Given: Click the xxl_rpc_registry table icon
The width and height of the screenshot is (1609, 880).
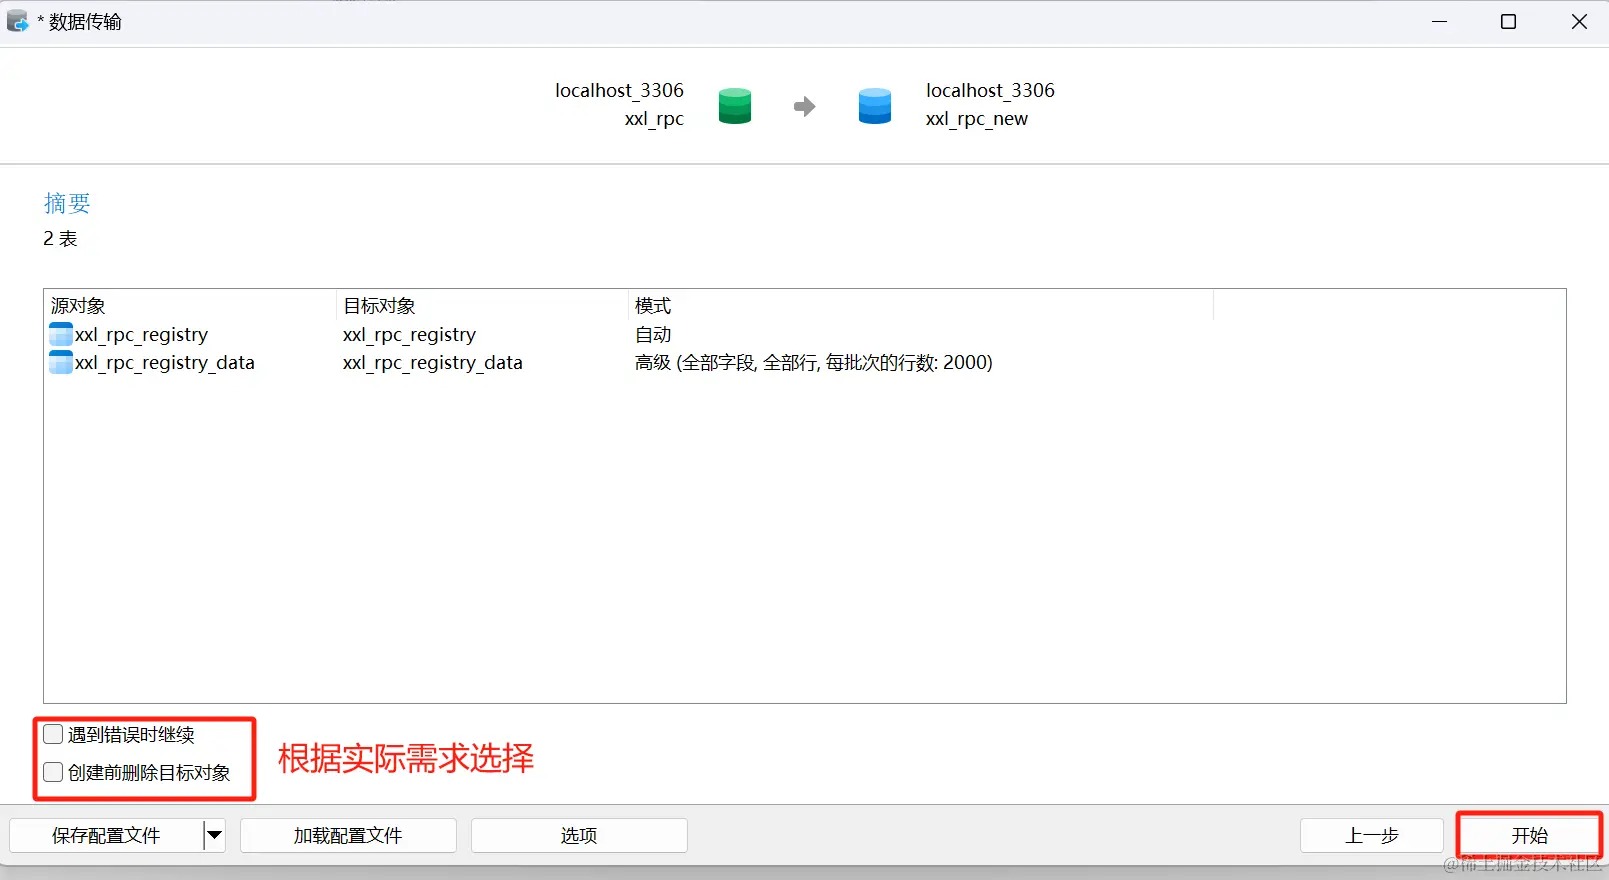Looking at the screenshot, I should tap(61, 334).
